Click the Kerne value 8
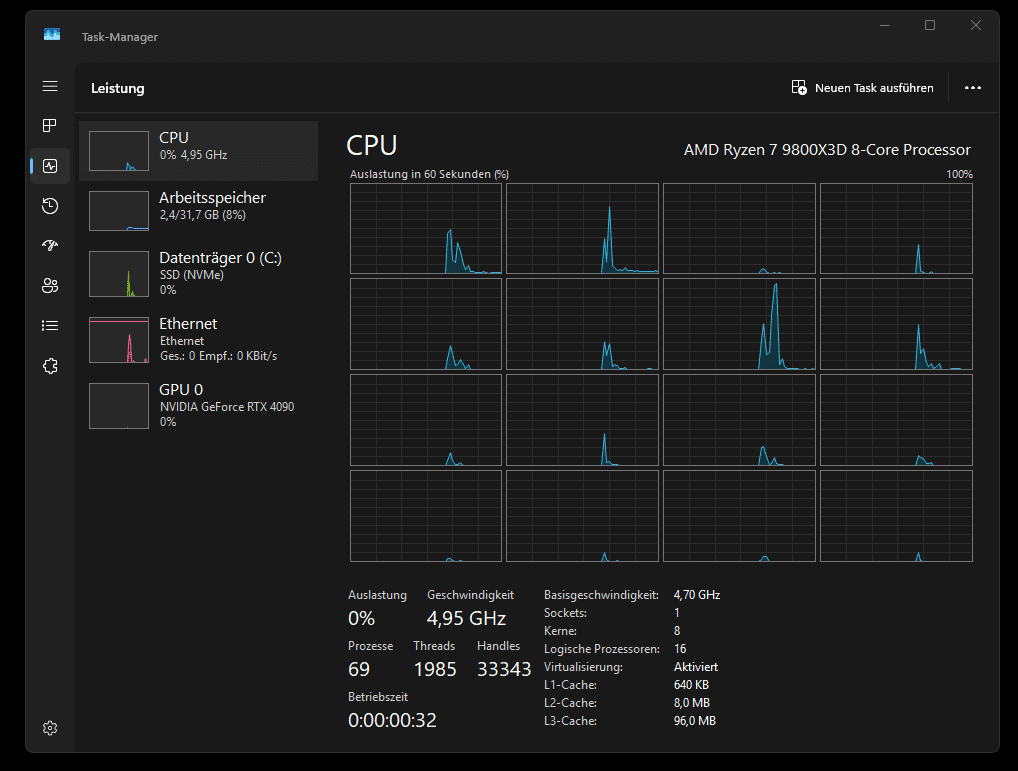 point(677,631)
